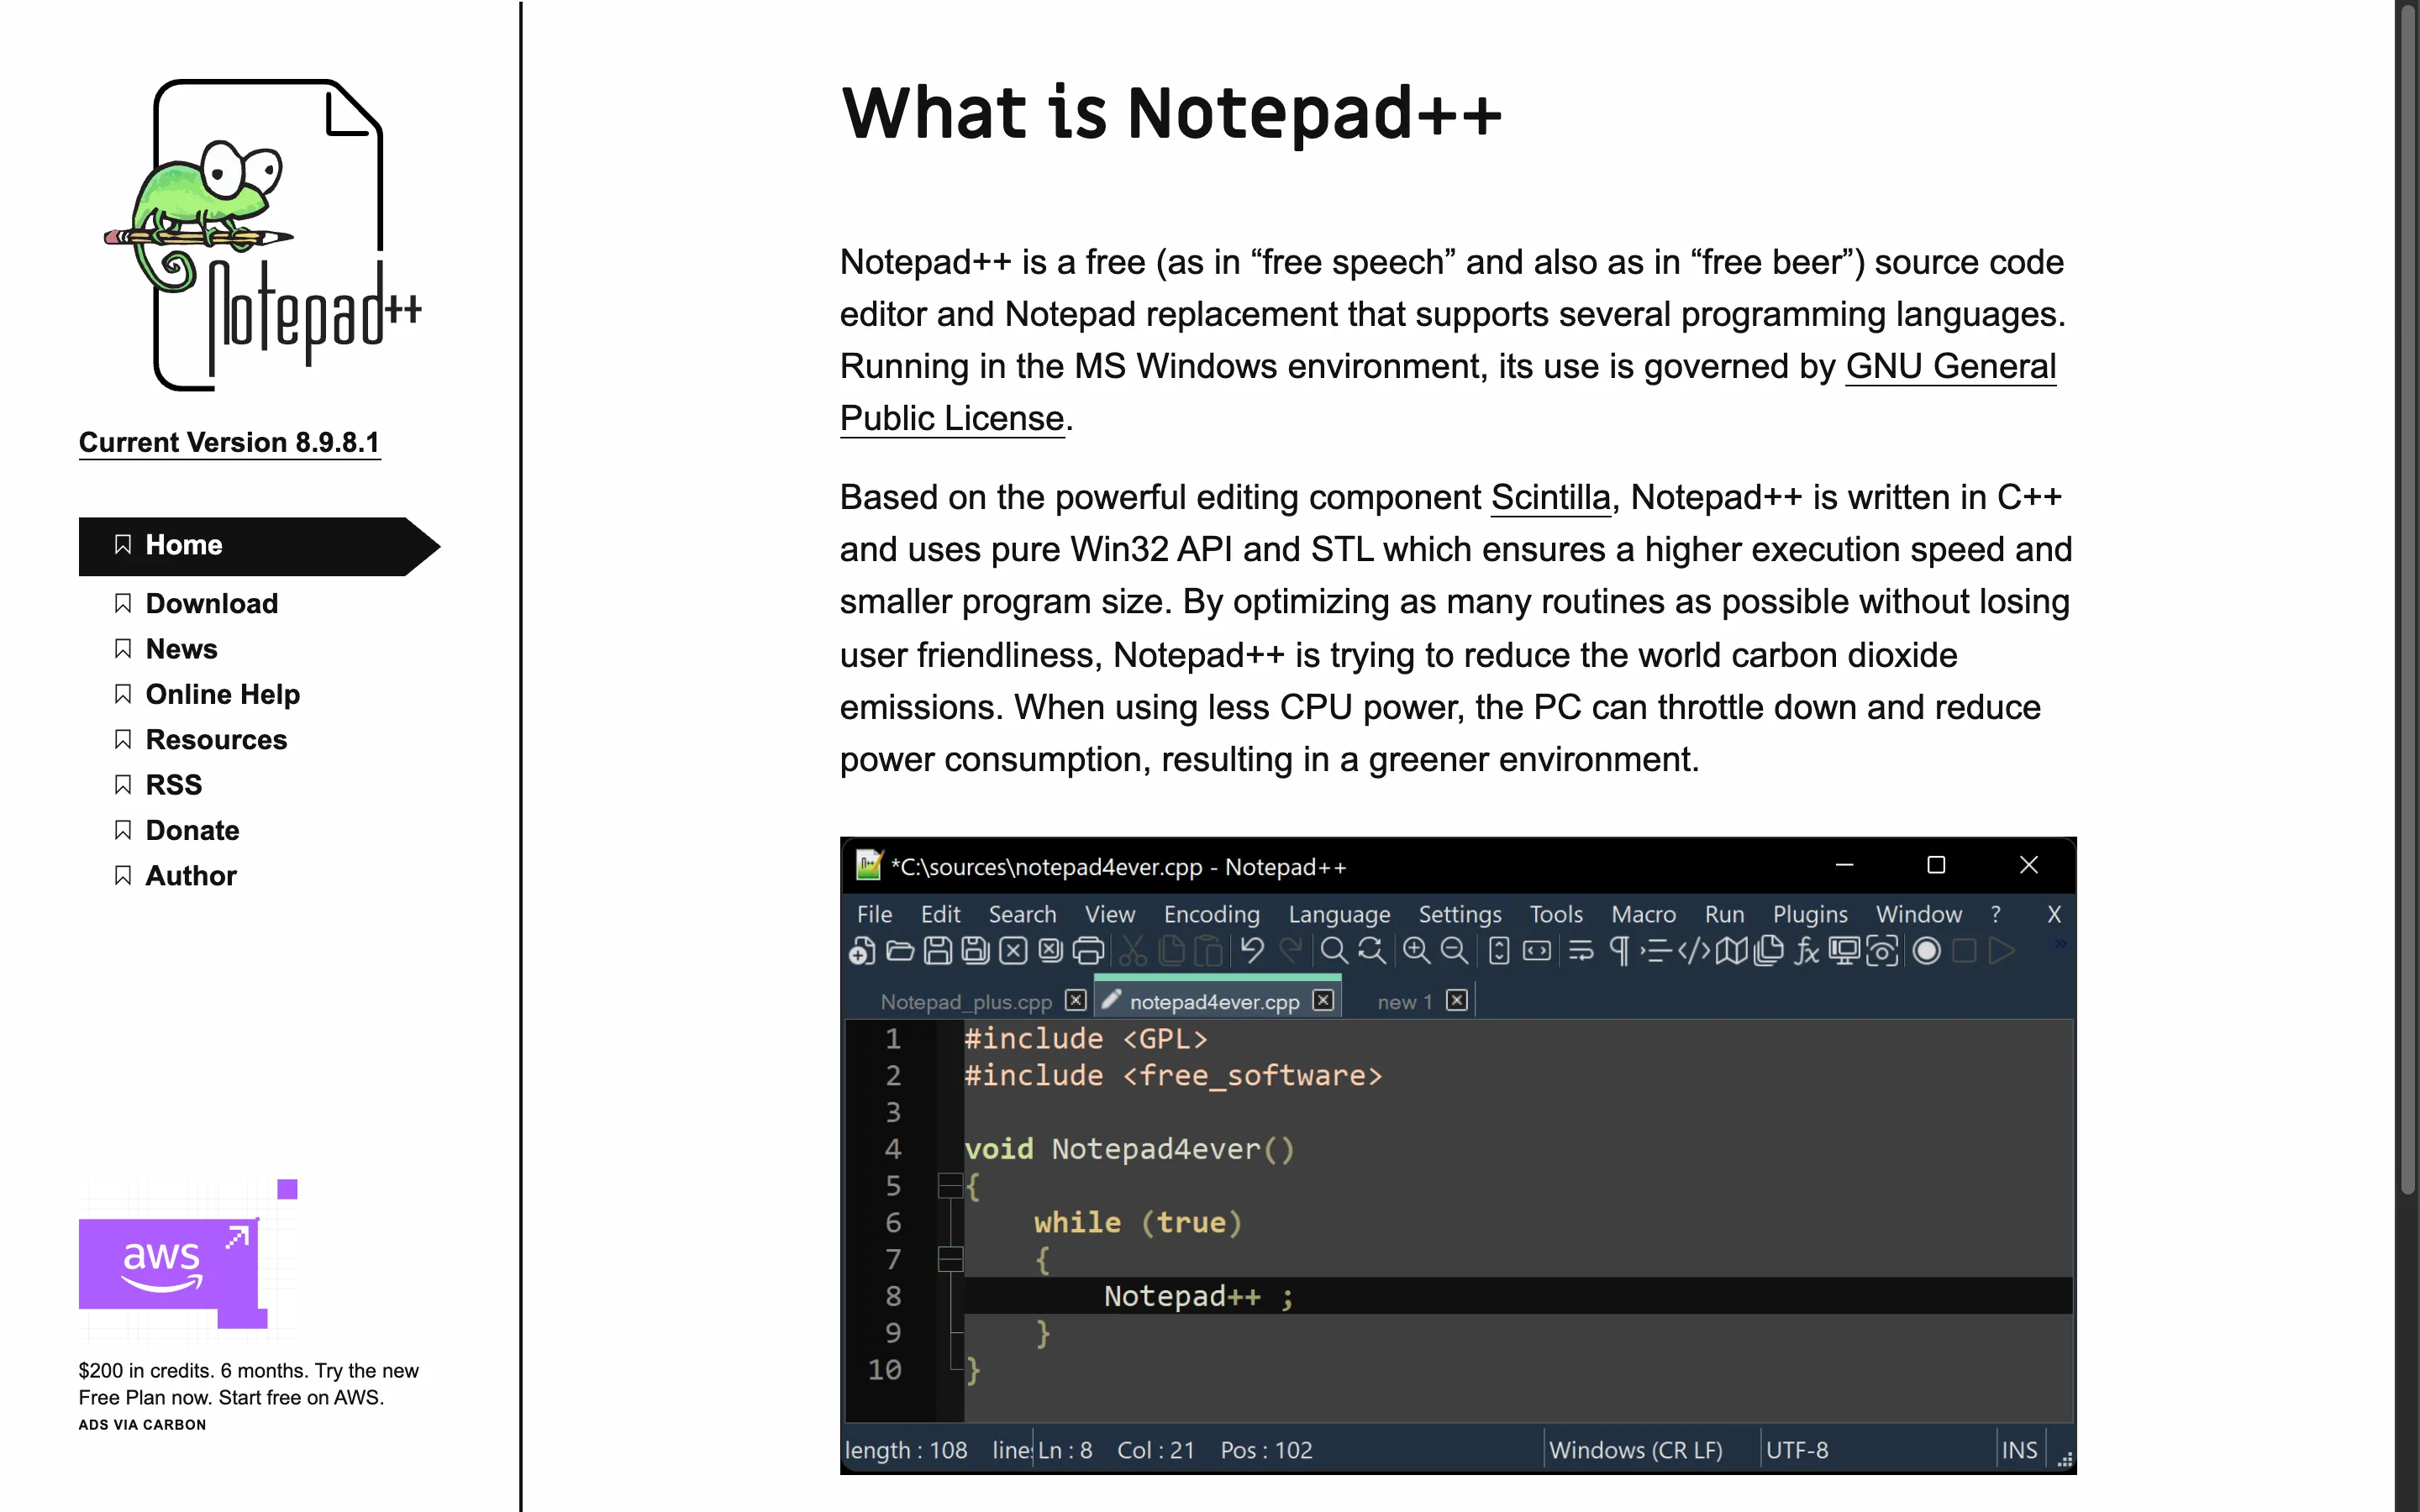Click the UTF-8 status bar entry
Image resolution: width=2420 pixels, height=1512 pixels.
[x=1797, y=1450]
